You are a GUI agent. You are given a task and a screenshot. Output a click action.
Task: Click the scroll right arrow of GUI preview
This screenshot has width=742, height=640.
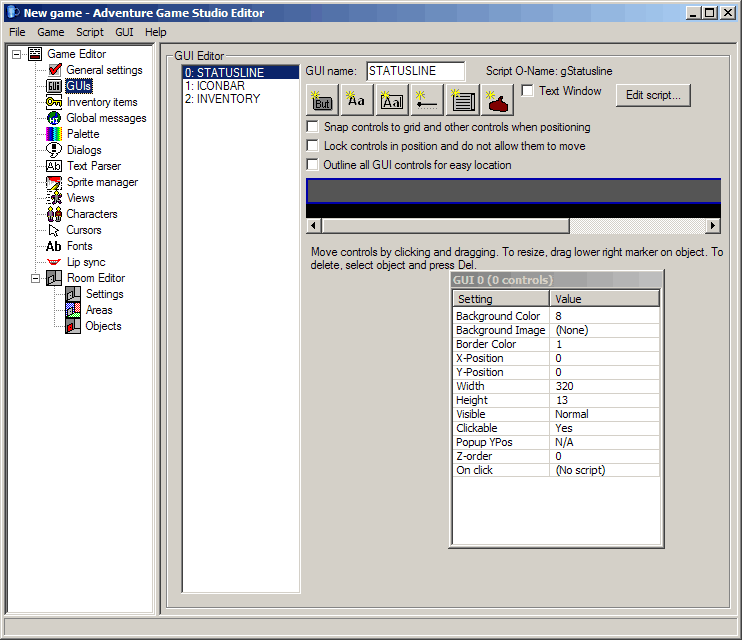tap(713, 226)
